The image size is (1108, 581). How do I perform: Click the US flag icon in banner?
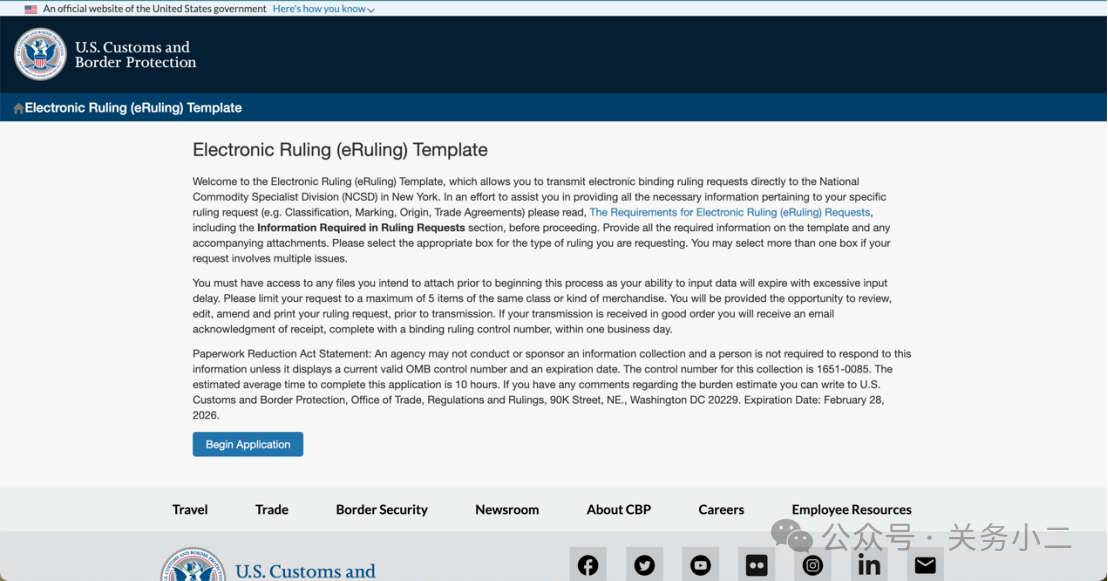point(30,9)
